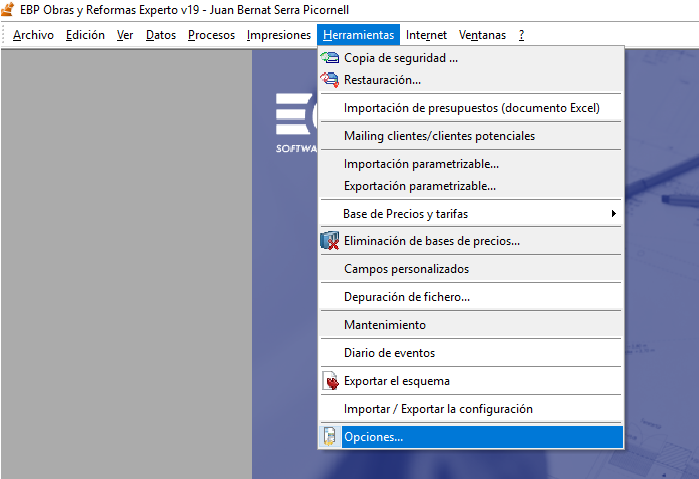The height and width of the screenshot is (479, 699).
Task: Choose Depuración de fichero...
Action: [x=471, y=297]
